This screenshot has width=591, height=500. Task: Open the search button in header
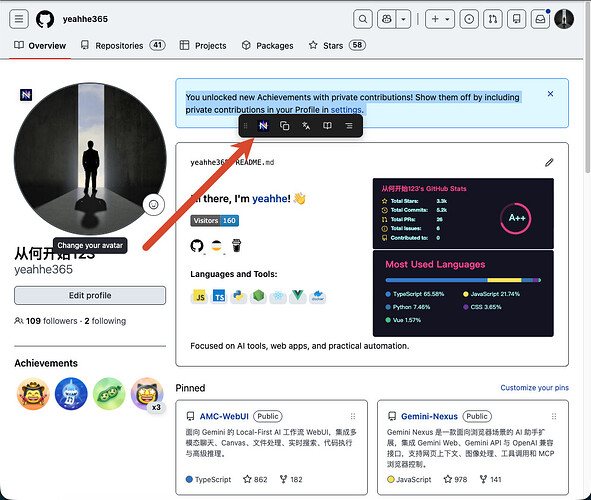[x=363, y=19]
